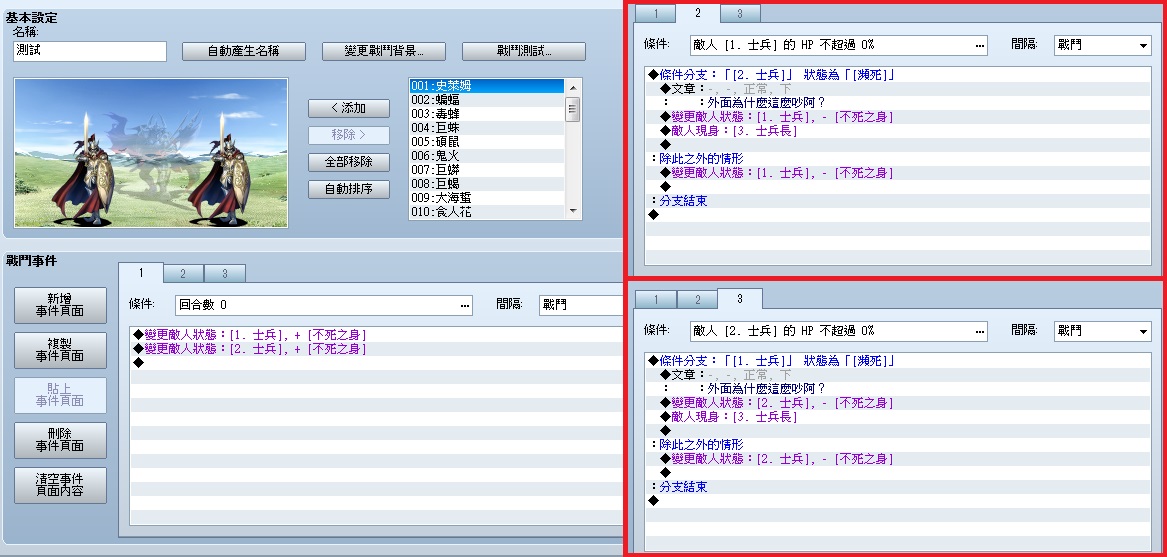
Task: Click the enemy list scrollbar down arrow
Action: coord(572,211)
